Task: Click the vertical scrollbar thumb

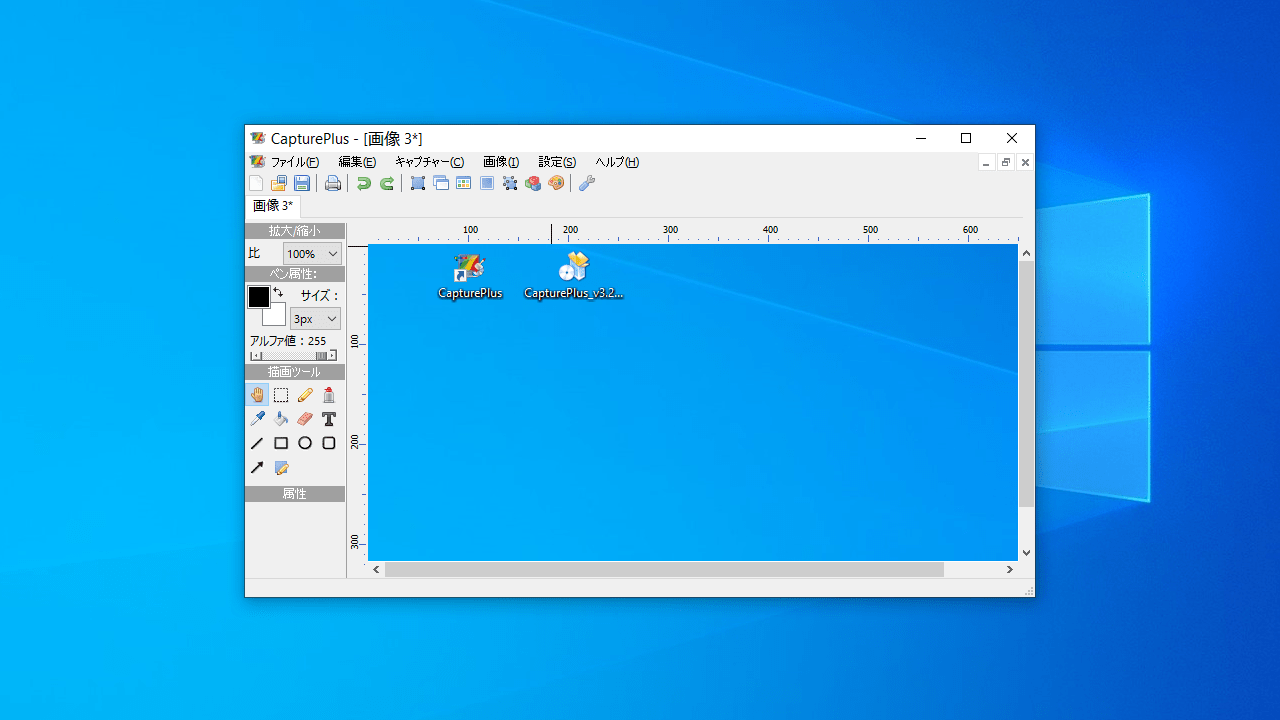Action: 1026,384
